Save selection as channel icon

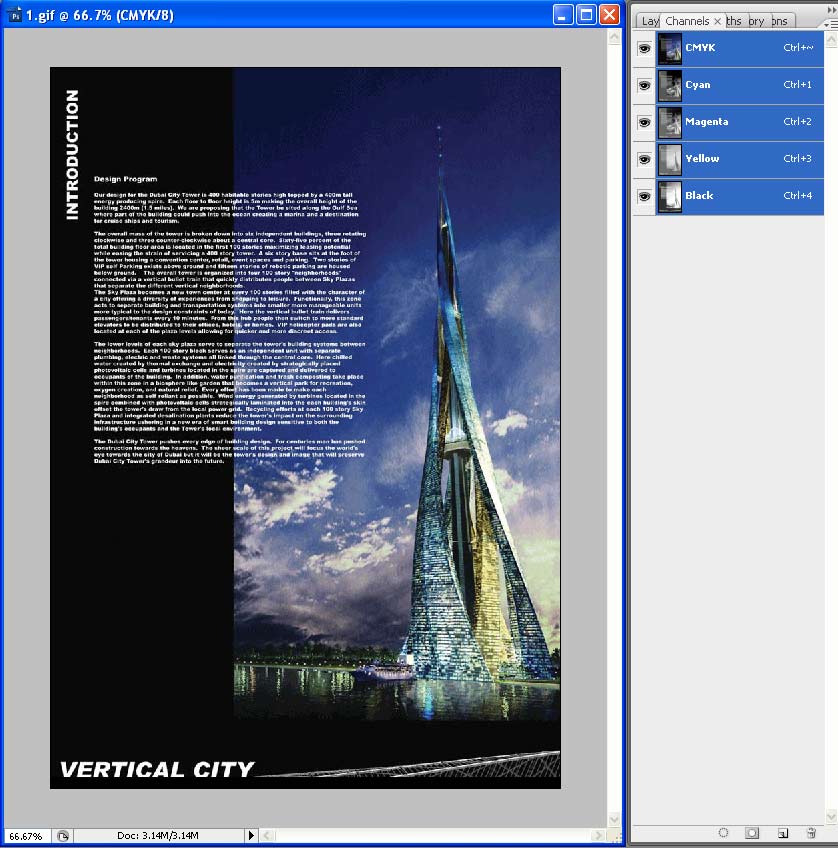752,832
